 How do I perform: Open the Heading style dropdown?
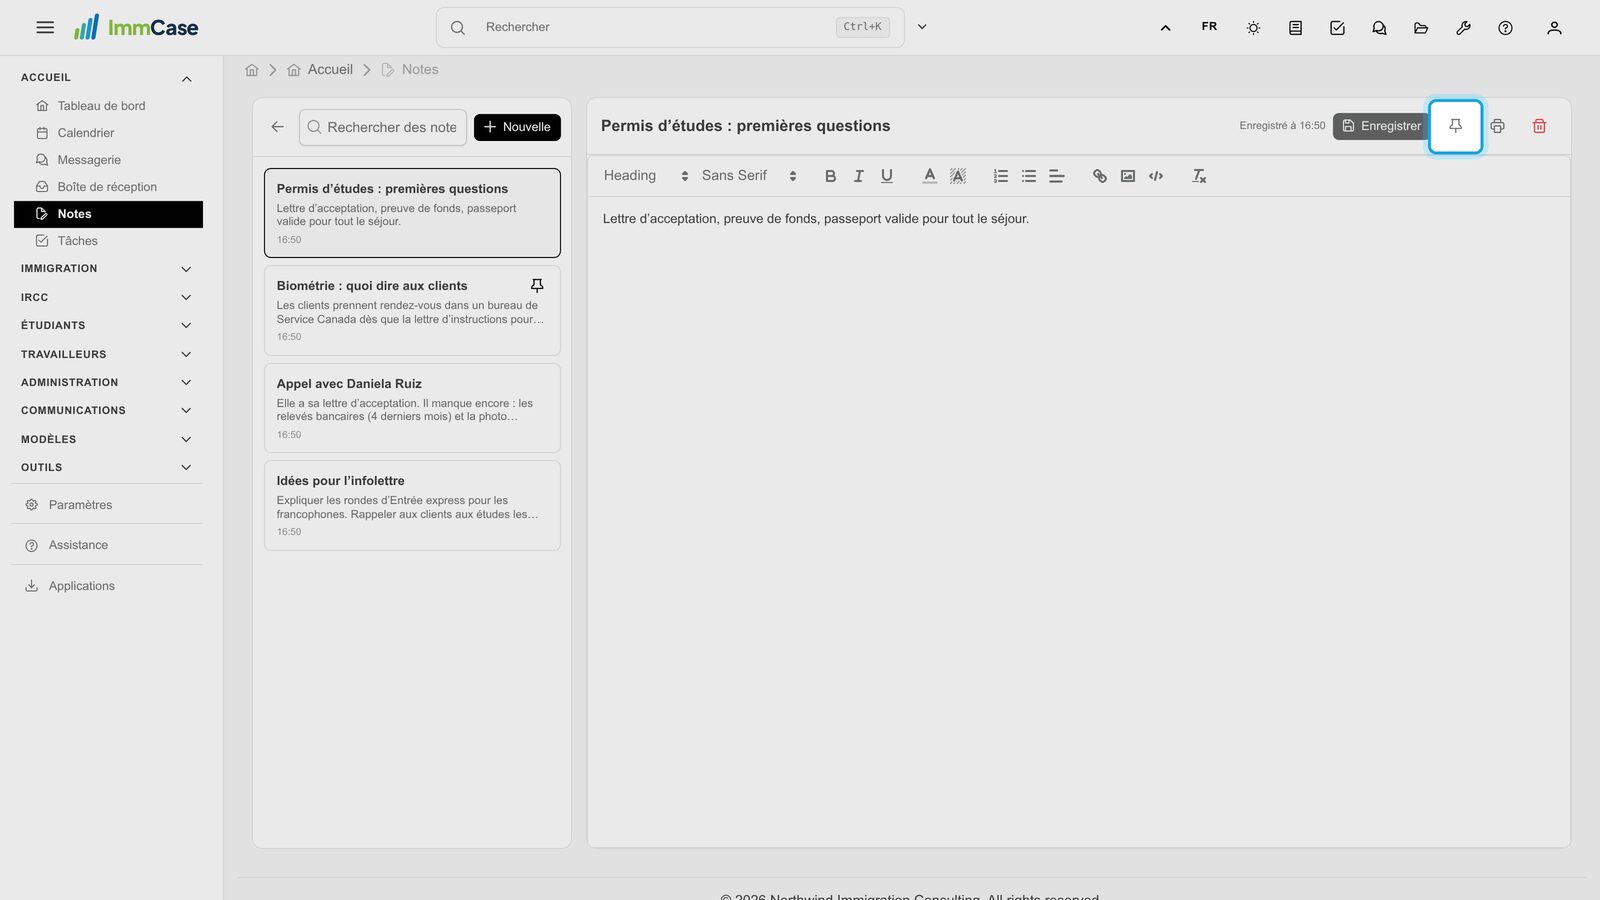coord(646,176)
